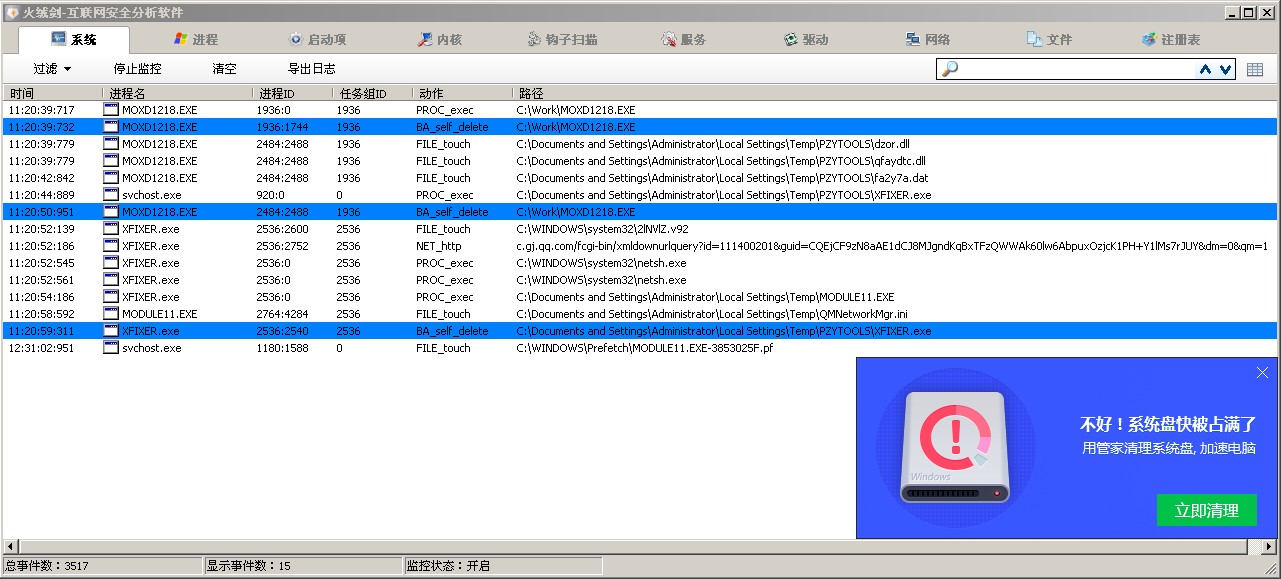Click the 监控状态：开启 status entry
The image size is (1281, 579).
[448, 566]
